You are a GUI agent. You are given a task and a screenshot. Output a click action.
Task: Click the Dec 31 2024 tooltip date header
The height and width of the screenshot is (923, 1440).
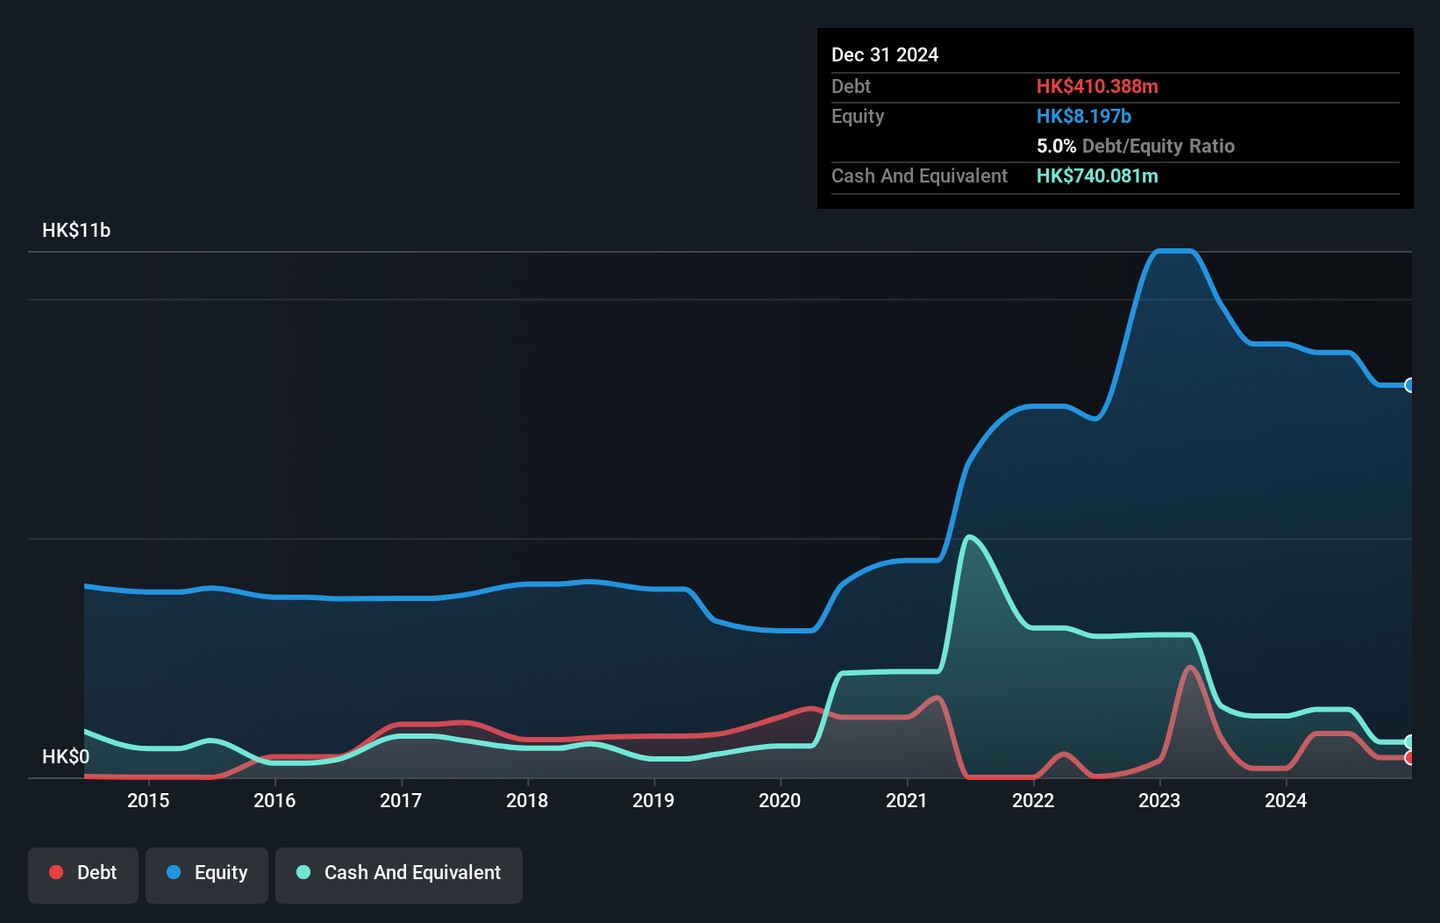pos(885,55)
